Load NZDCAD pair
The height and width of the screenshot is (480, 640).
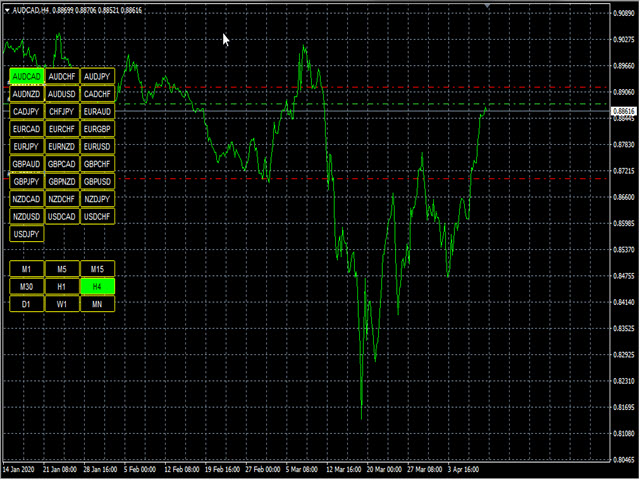pyautogui.click(x=27, y=199)
